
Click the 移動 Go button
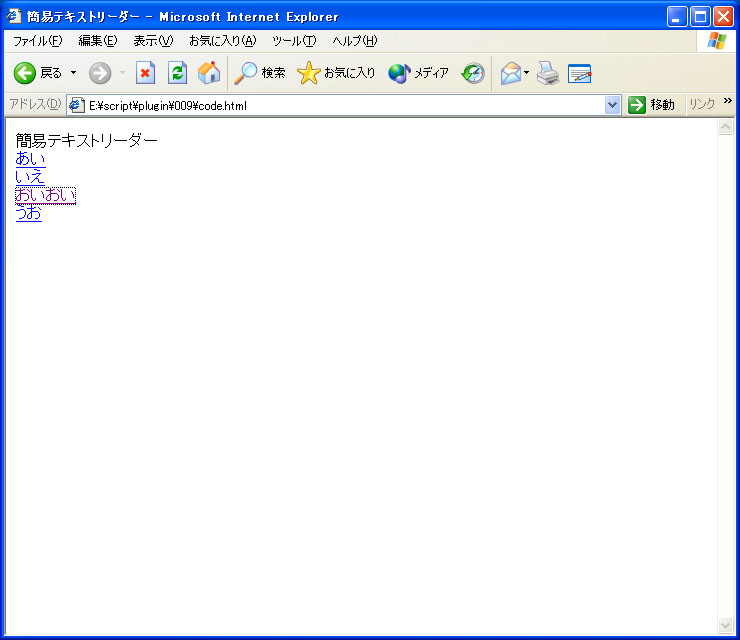pyautogui.click(x=651, y=105)
